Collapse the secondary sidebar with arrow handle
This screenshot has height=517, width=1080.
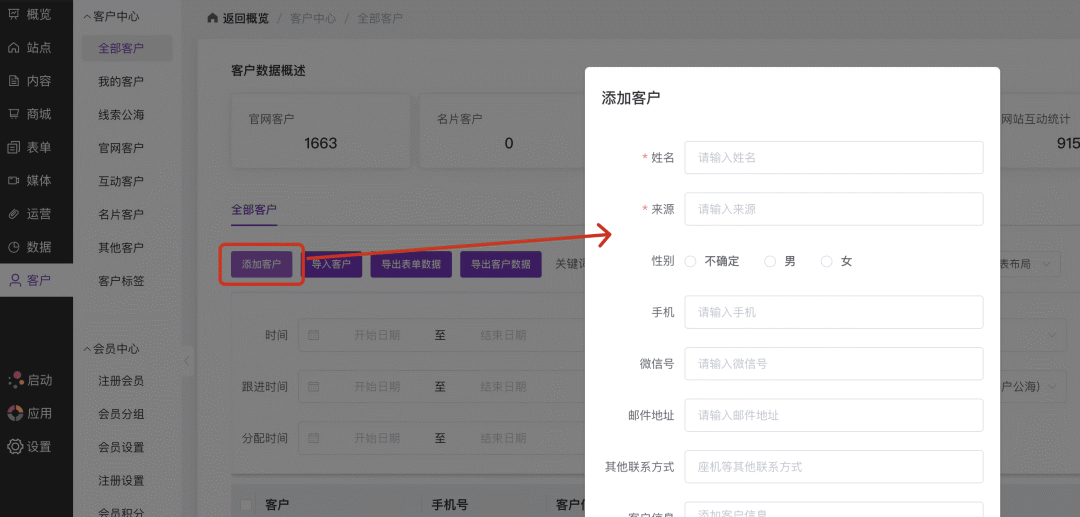tap(186, 361)
